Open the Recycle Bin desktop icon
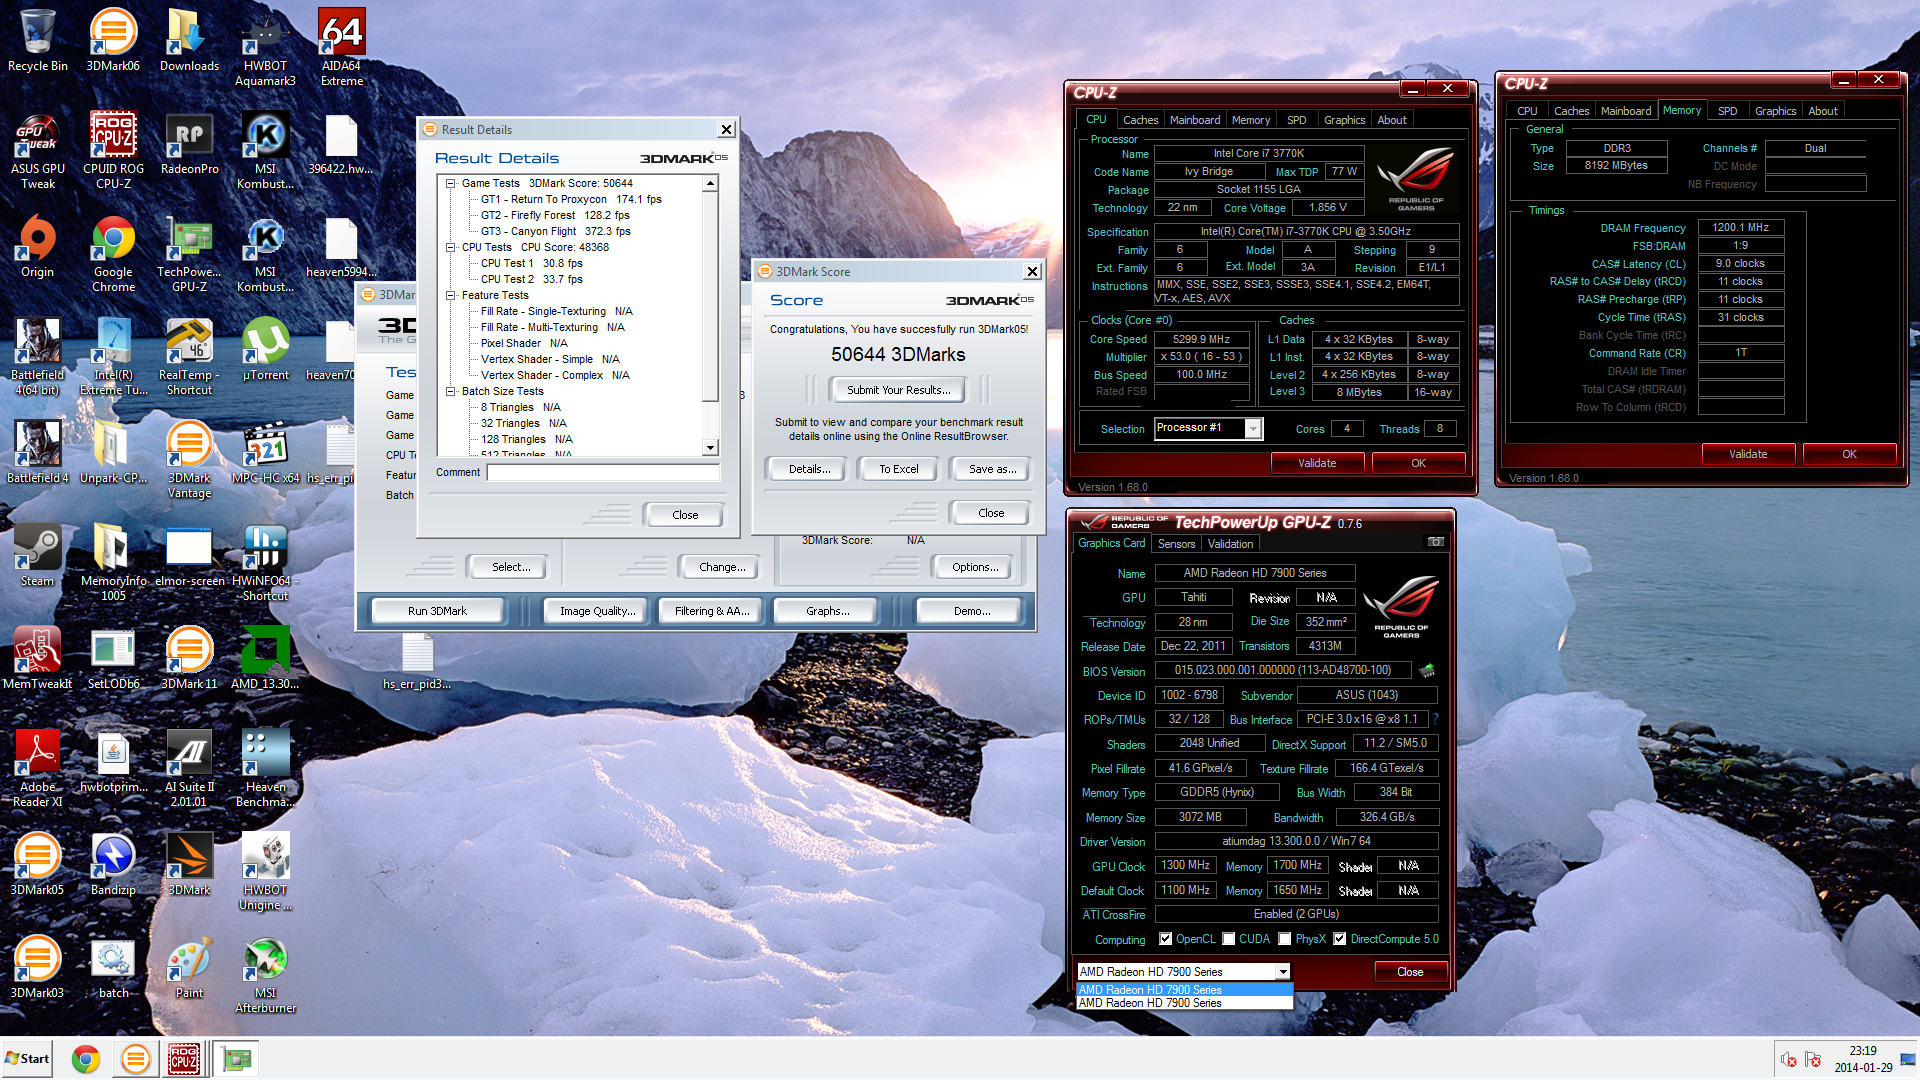The height and width of the screenshot is (1080, 1920). pyautogui.click(x=37, y=40)
